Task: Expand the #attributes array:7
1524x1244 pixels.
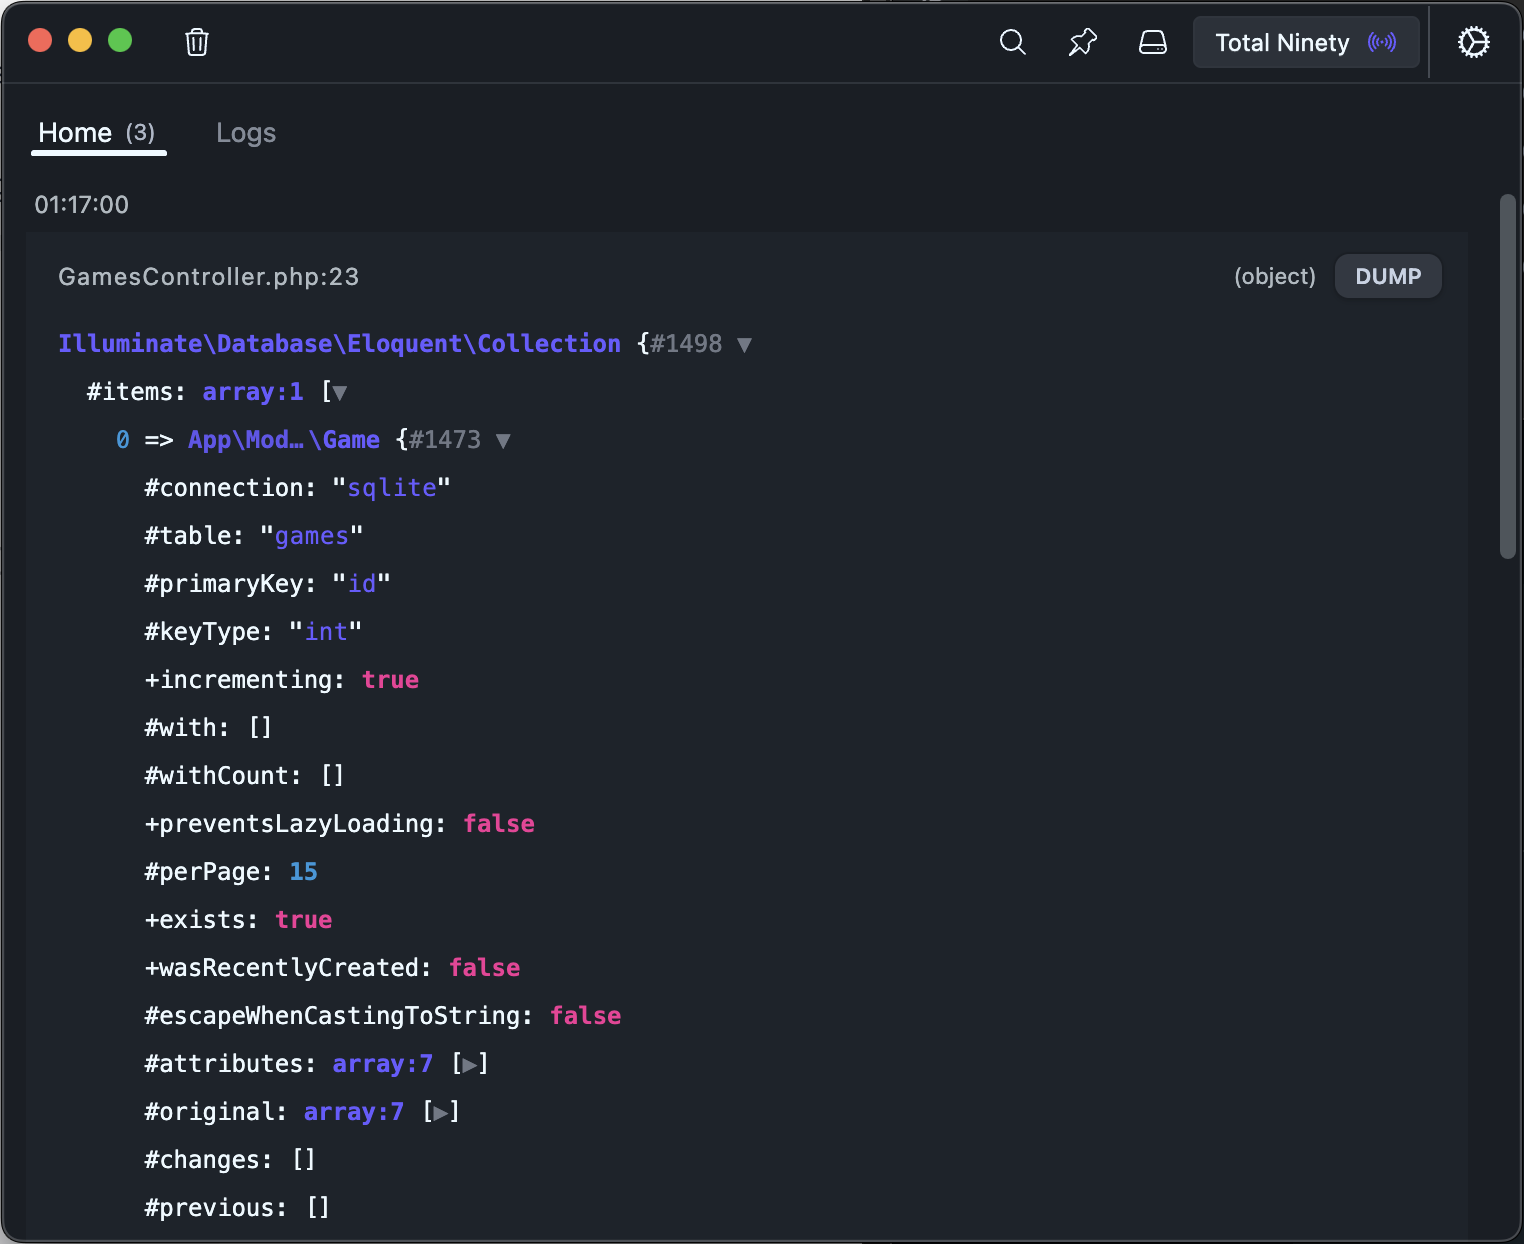Action: coord(470,1063)
